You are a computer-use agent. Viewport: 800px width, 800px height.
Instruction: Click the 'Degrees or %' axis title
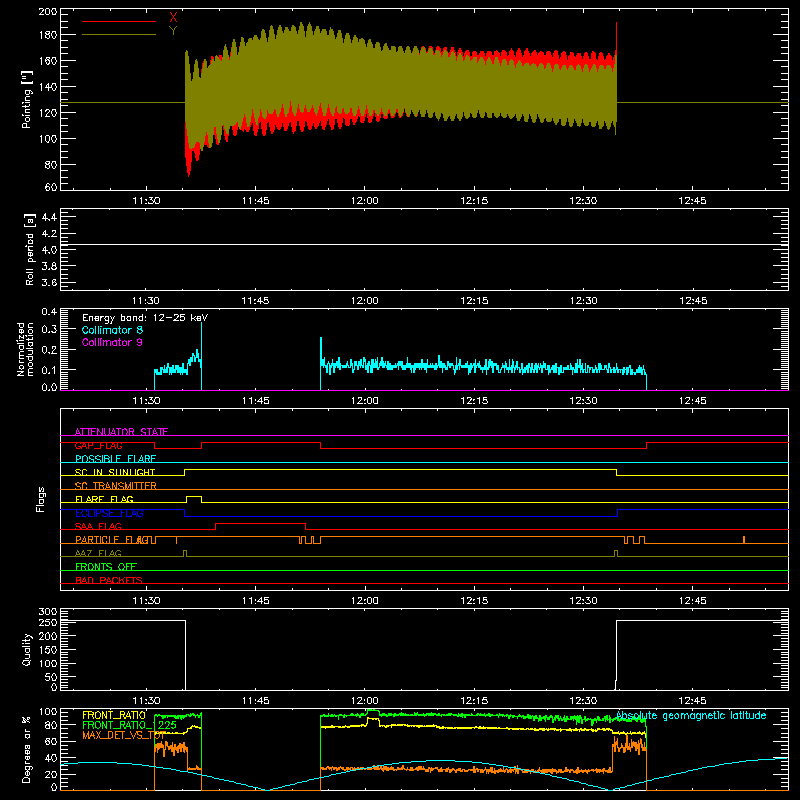click(x=27, y=749)
